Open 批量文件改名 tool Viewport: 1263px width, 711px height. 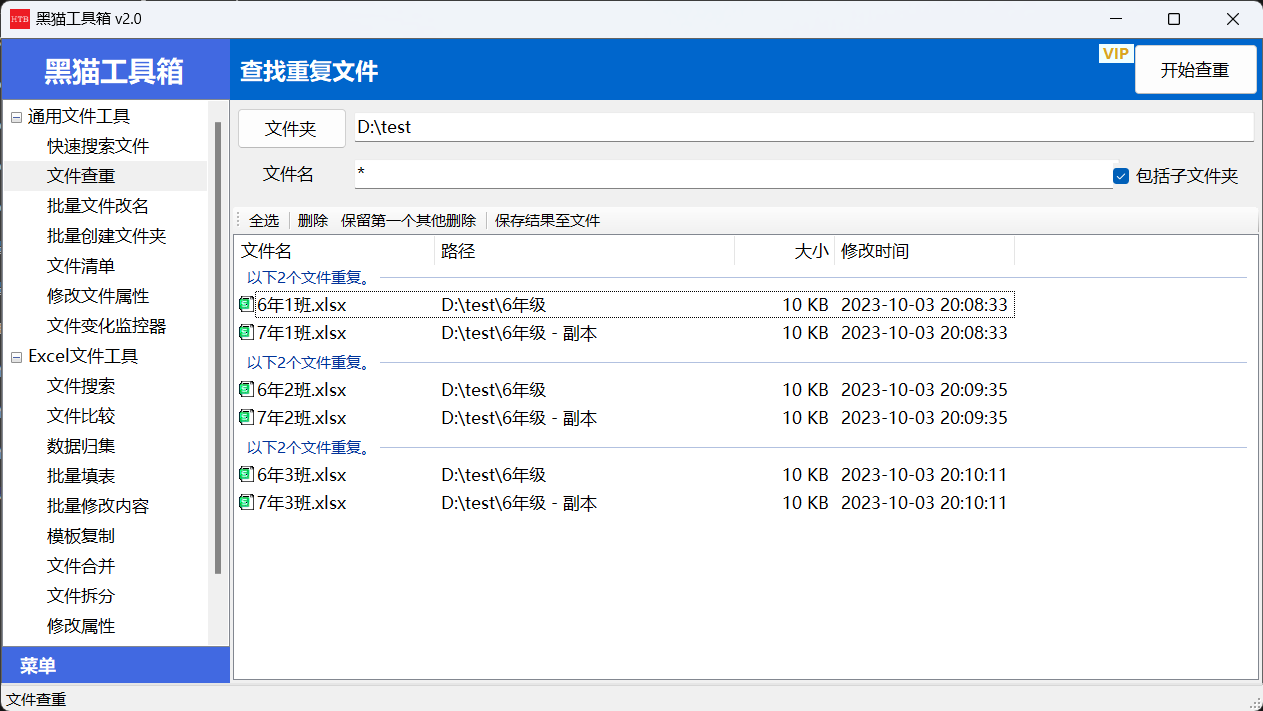coord(98,206)
